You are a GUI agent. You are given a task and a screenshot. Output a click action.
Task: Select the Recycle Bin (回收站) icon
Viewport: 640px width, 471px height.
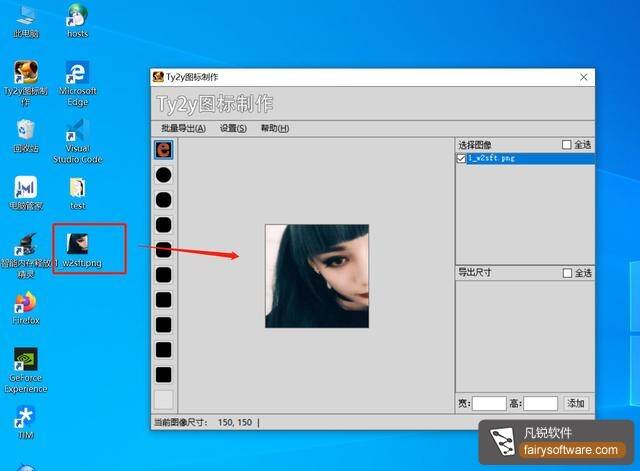click(26, 130)
